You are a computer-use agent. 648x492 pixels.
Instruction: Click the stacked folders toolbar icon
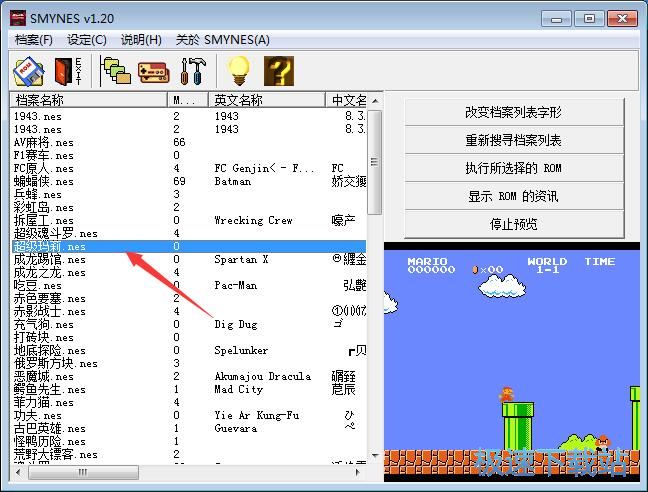tap(116, 71)
